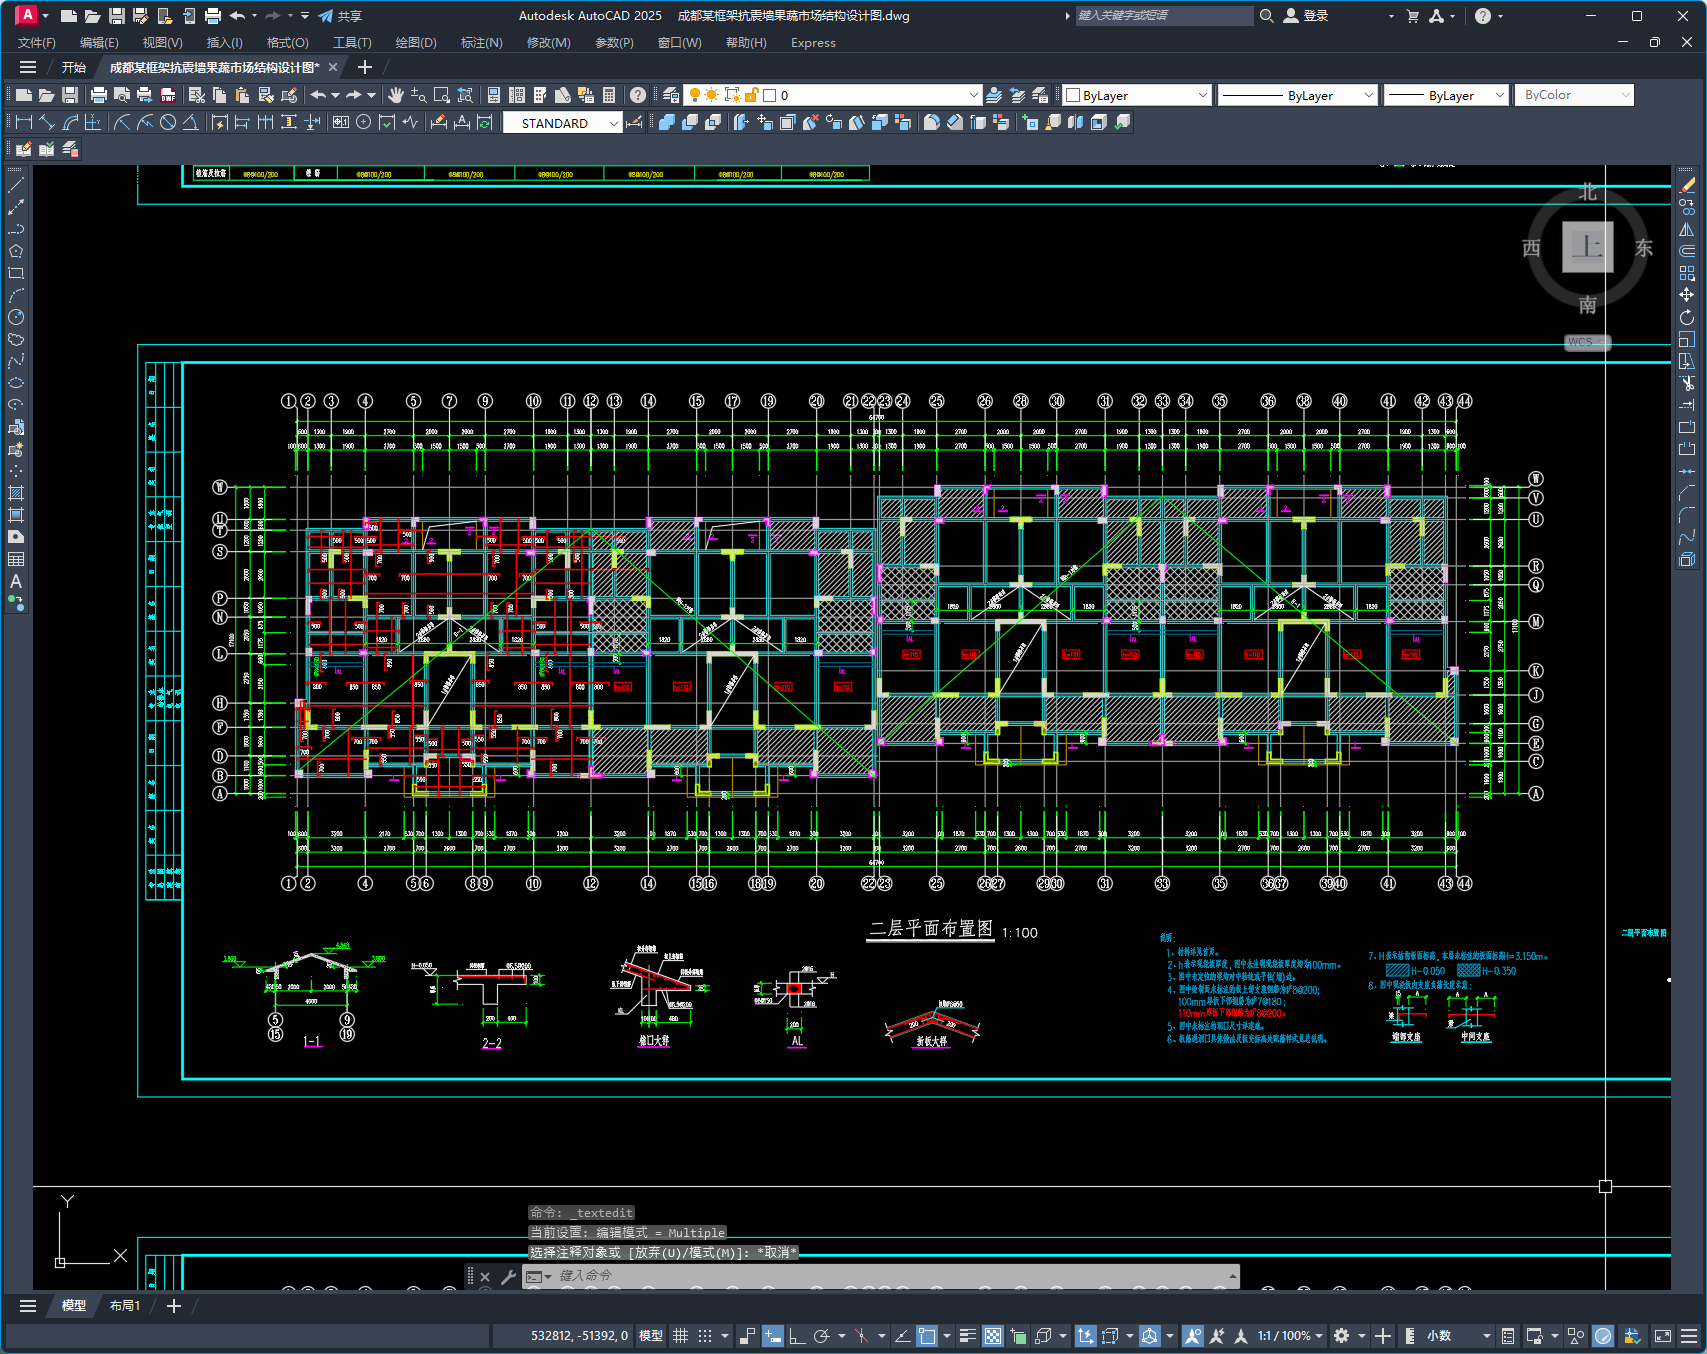Open the ByLayer color dropdown

1202,95
